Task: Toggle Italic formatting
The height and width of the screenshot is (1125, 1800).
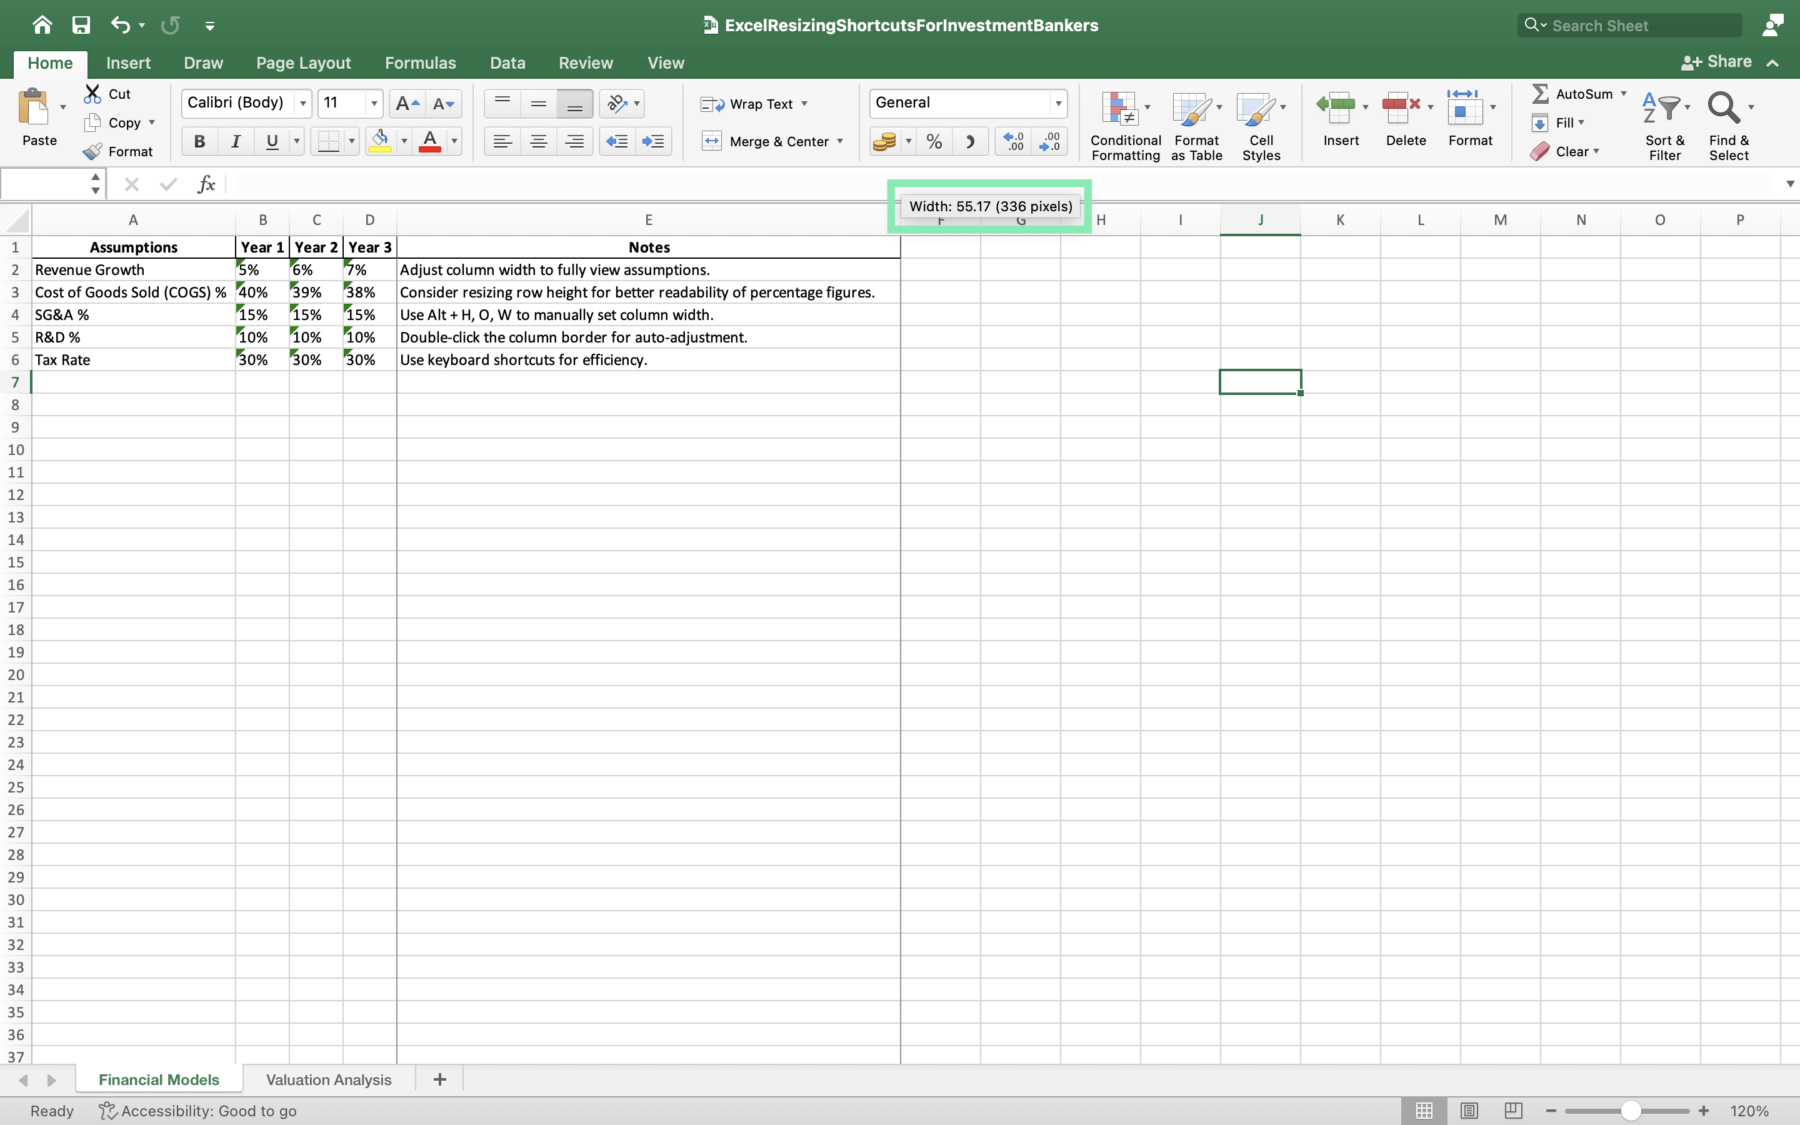Action: (235, 141)
